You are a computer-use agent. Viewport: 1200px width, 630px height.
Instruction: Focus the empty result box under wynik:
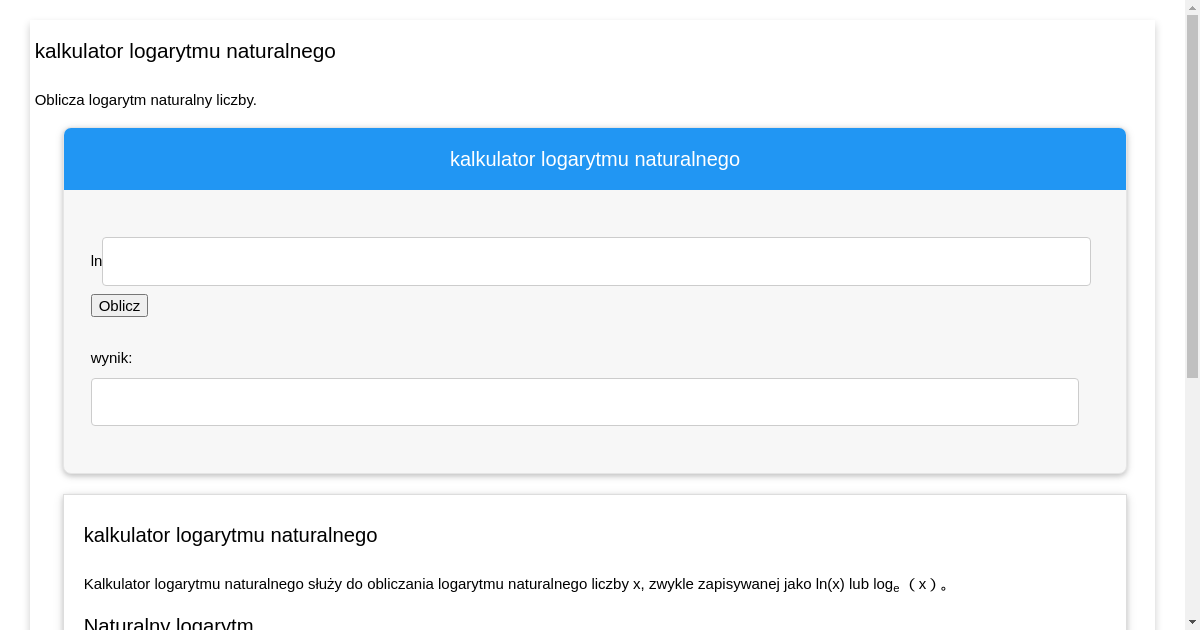pyautogui.click(x=584, y=401)
